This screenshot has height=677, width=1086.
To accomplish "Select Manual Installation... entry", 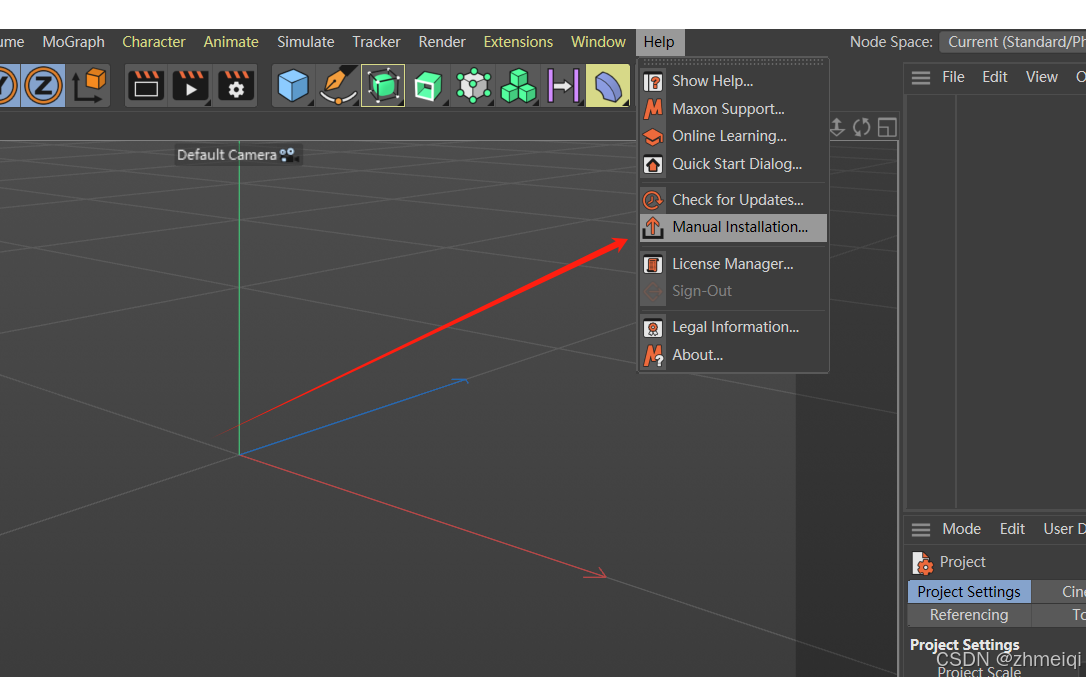I will point(733,227).
